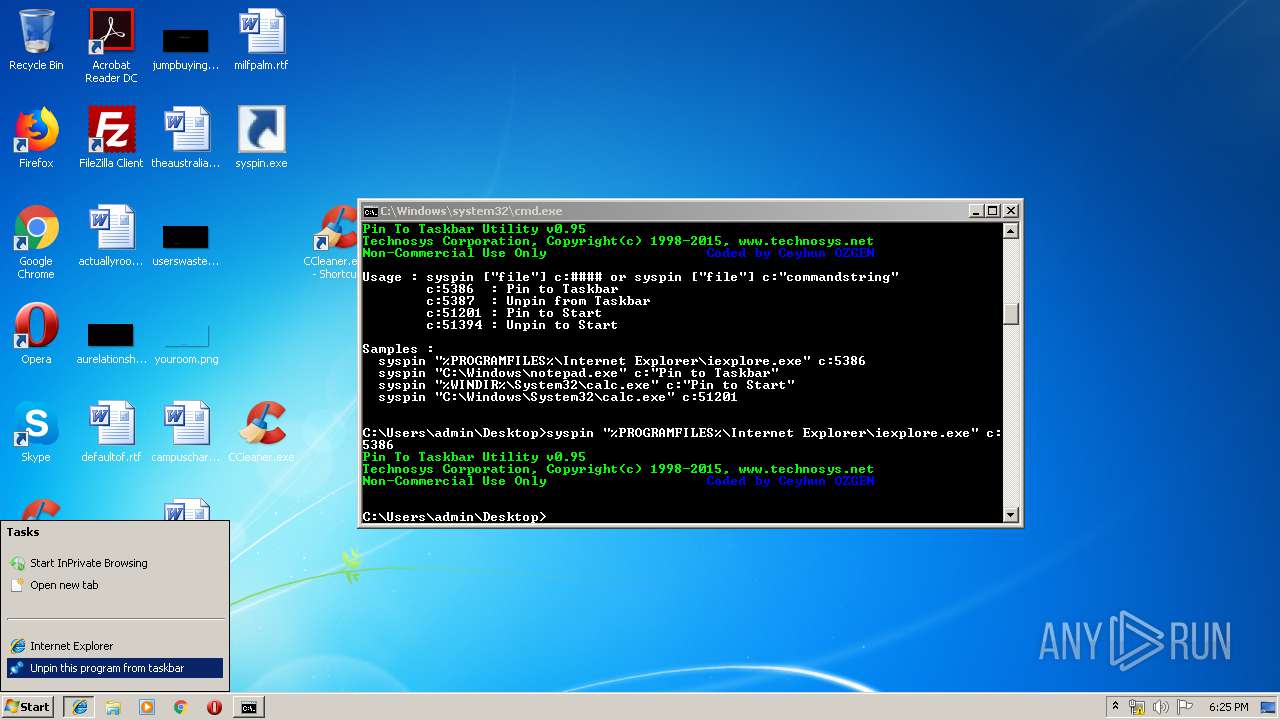Open the Firefox desktop shortcut

(x=36, y=138)
